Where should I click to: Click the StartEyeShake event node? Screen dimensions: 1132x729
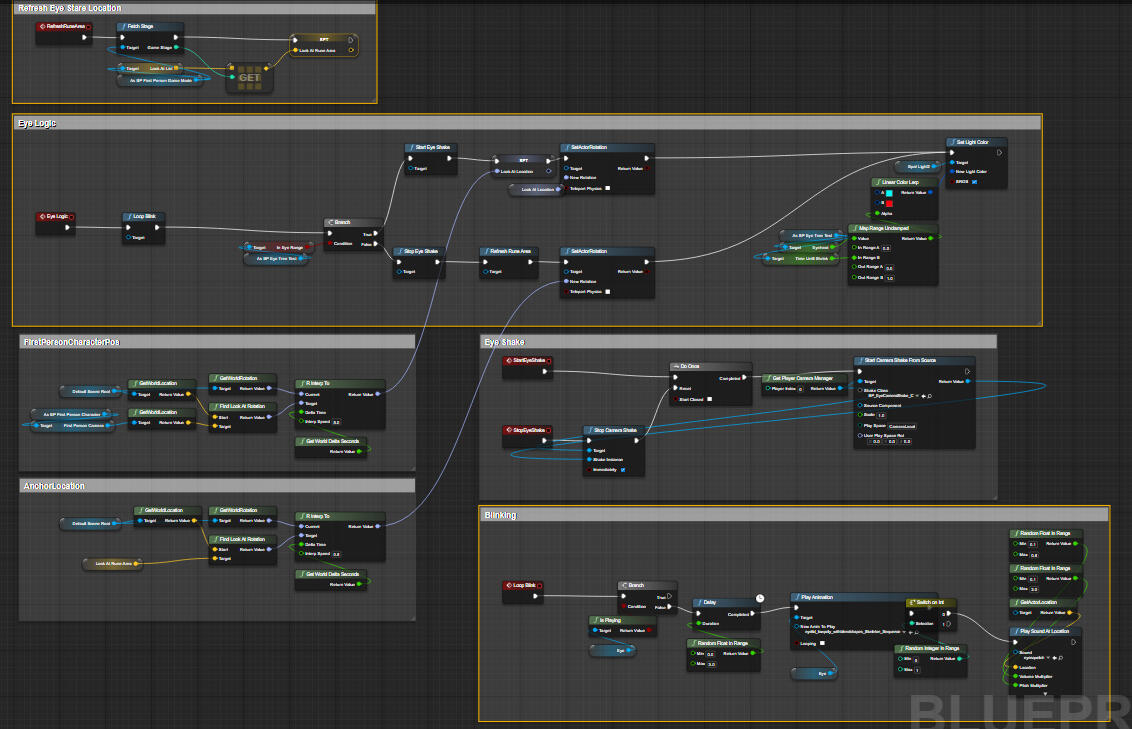[526, 360]
